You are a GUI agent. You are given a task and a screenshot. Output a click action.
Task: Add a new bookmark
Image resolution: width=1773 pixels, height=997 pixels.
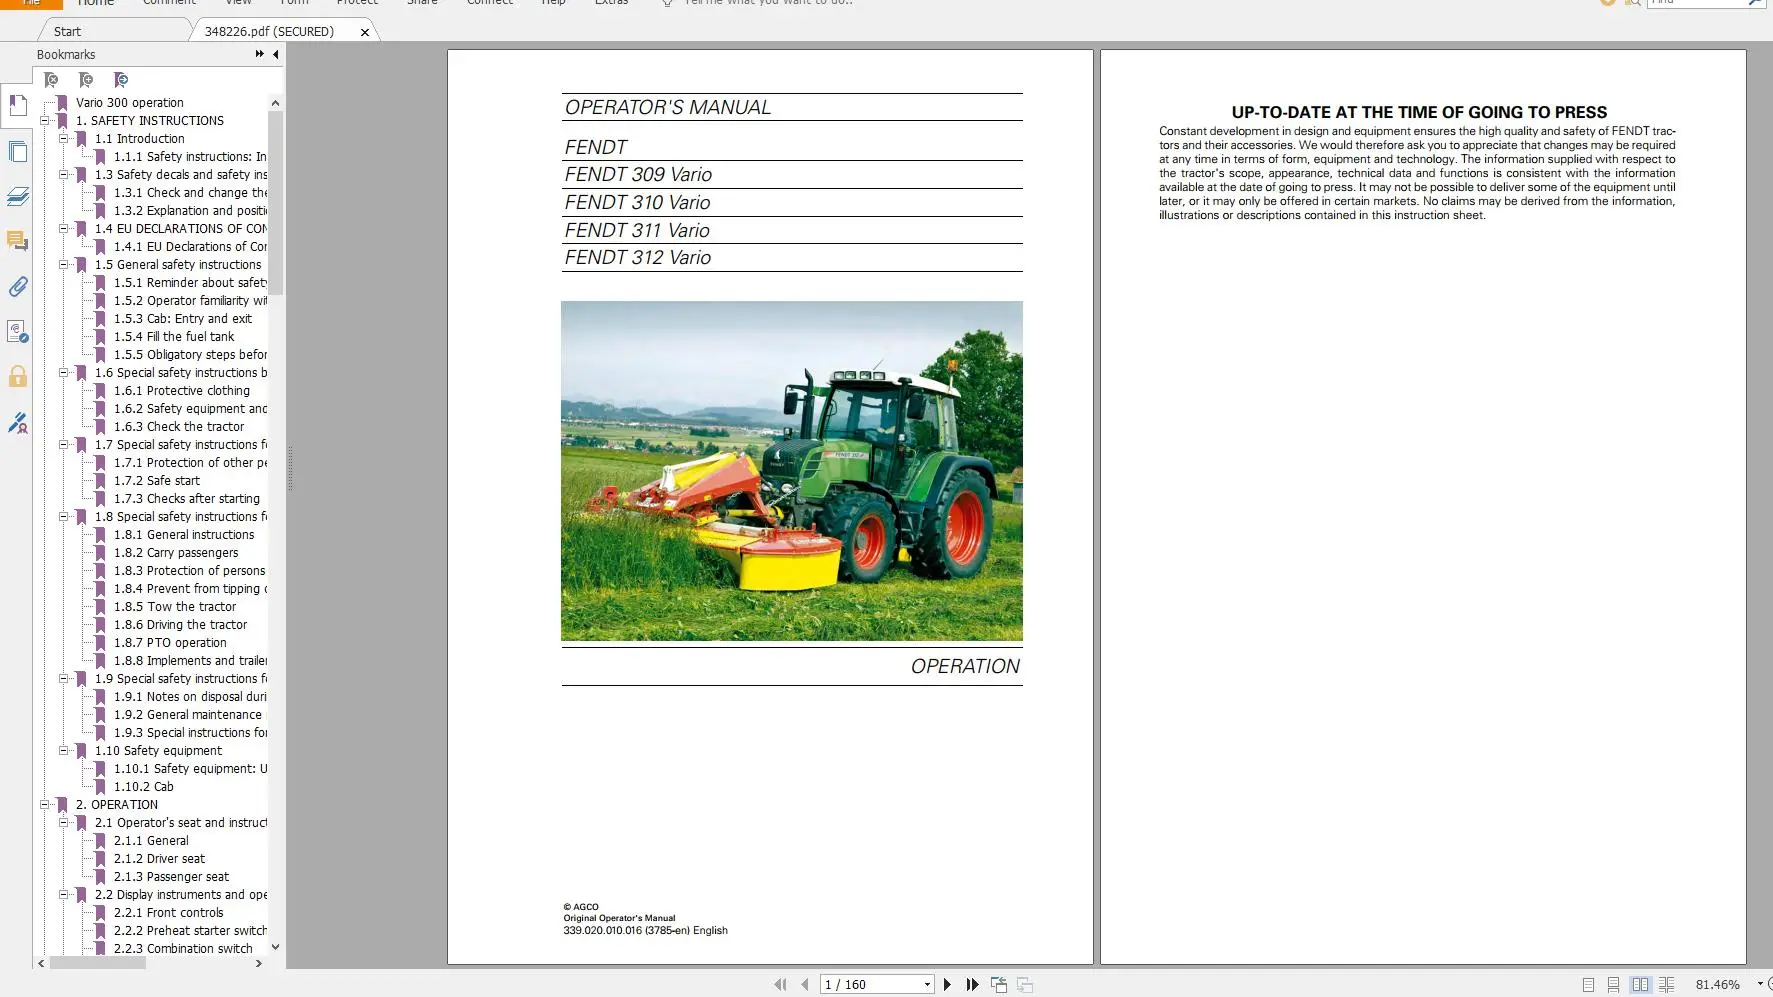click(86, 80)
